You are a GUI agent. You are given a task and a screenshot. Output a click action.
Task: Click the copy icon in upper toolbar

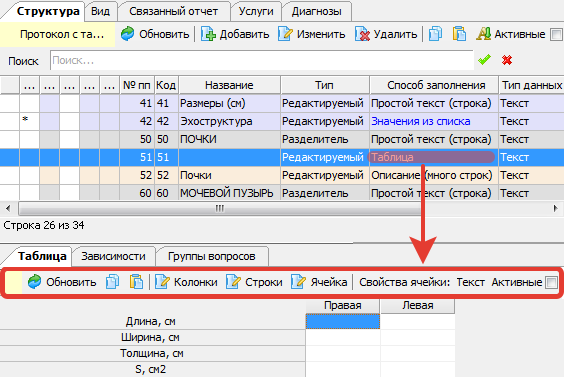[x=435, y=34]
